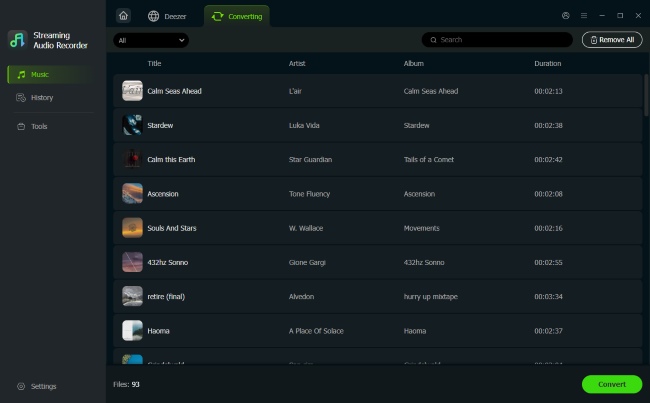Viewport: 650px width, 403px height.
Task: Click the Settings gear icon
Action: [x=21, y=386]
